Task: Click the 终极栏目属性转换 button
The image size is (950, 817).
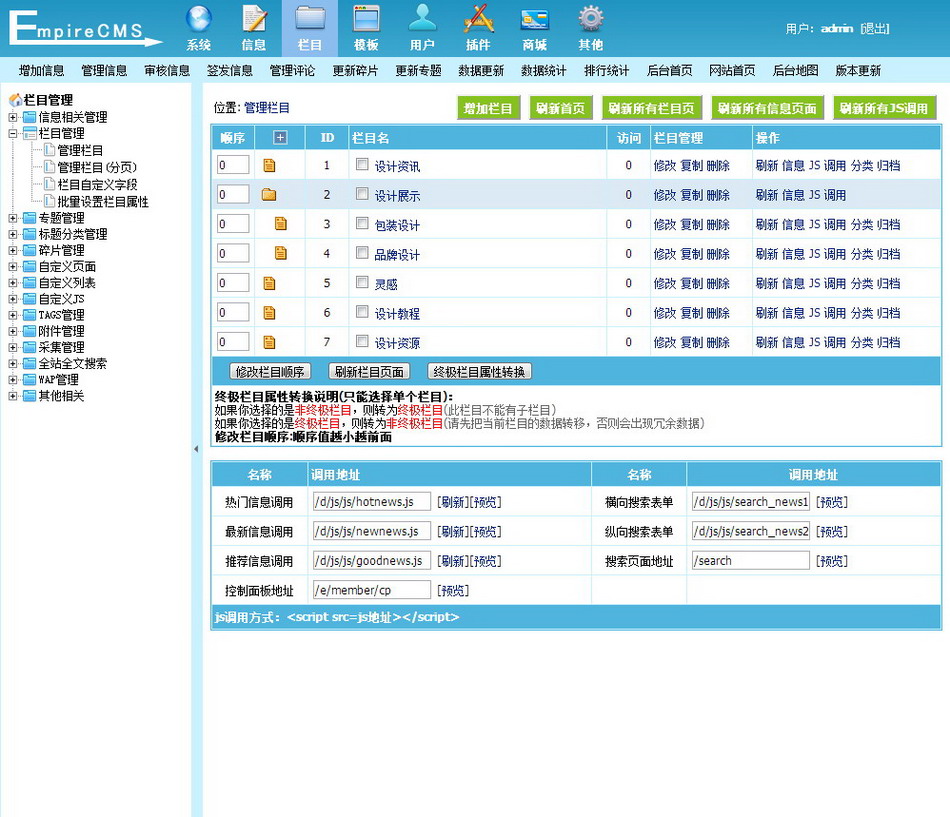Action: 479,372
